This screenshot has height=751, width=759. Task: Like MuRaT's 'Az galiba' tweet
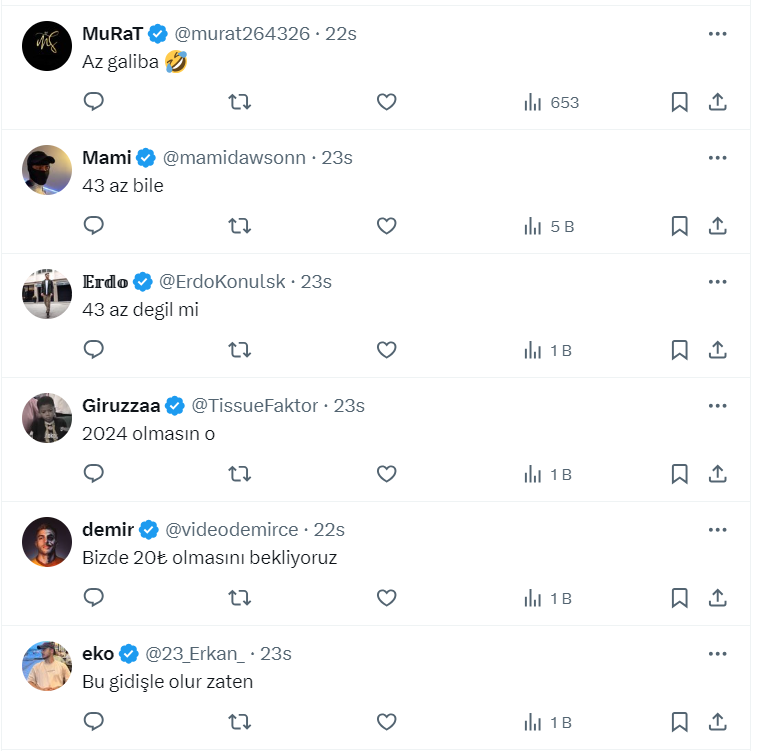(387, 102)
